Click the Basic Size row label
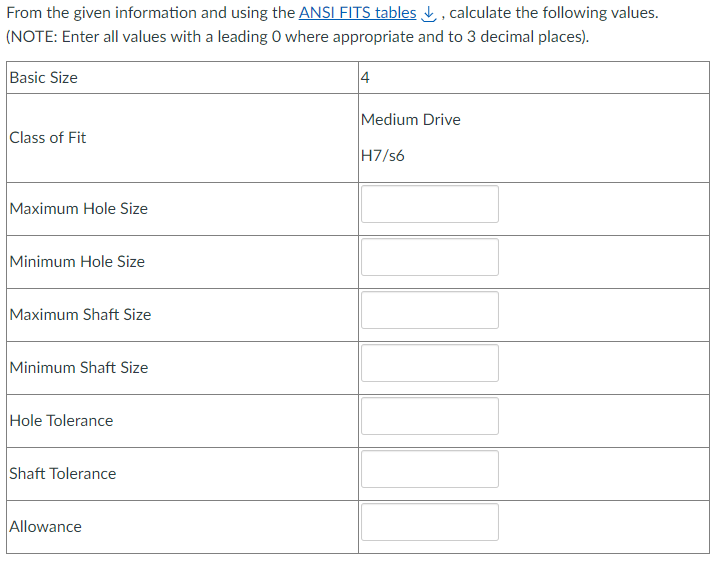 pos(43,78)
